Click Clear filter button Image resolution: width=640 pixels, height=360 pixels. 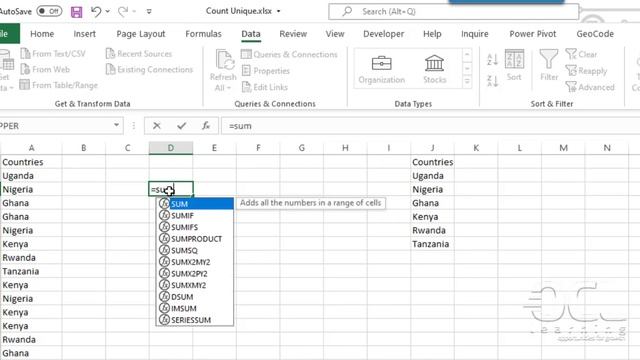pyautogui.click(x=582, y=54)
